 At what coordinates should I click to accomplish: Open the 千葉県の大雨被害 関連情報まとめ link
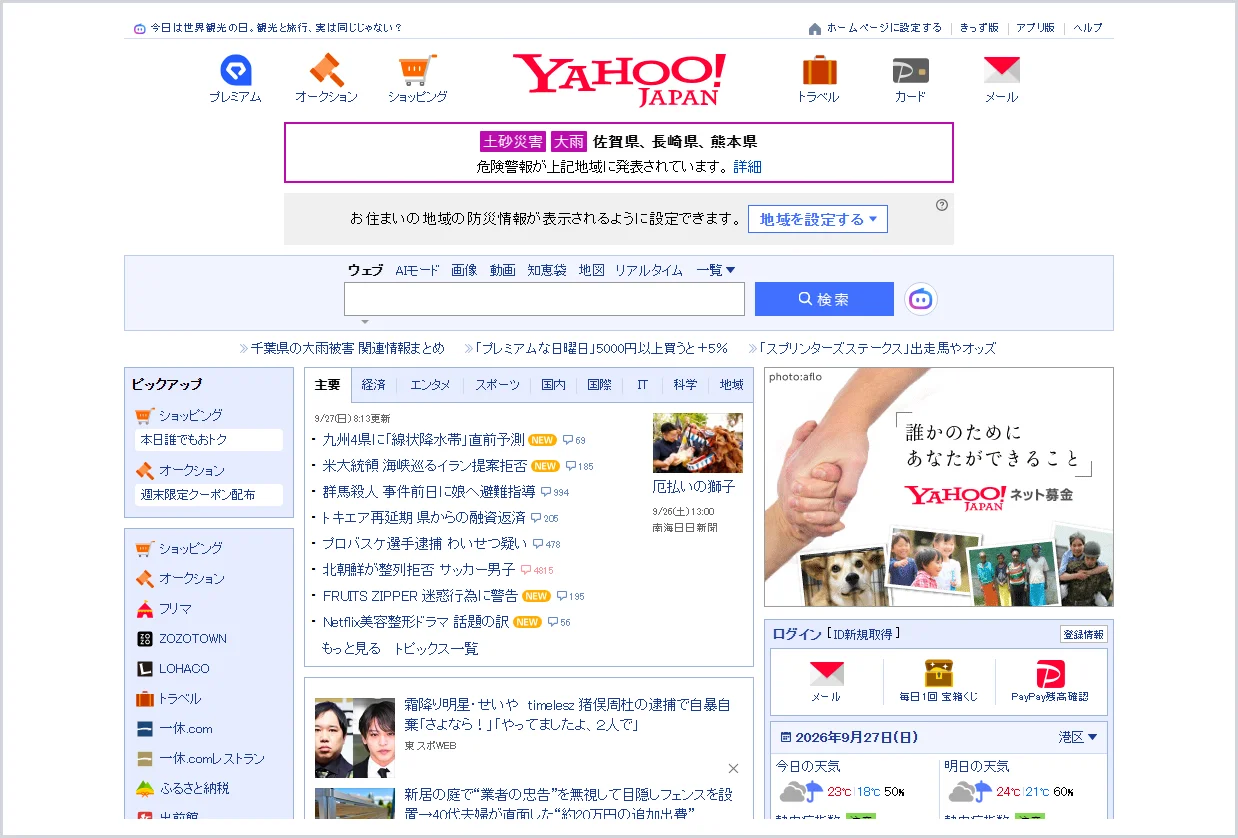[347, 348]
